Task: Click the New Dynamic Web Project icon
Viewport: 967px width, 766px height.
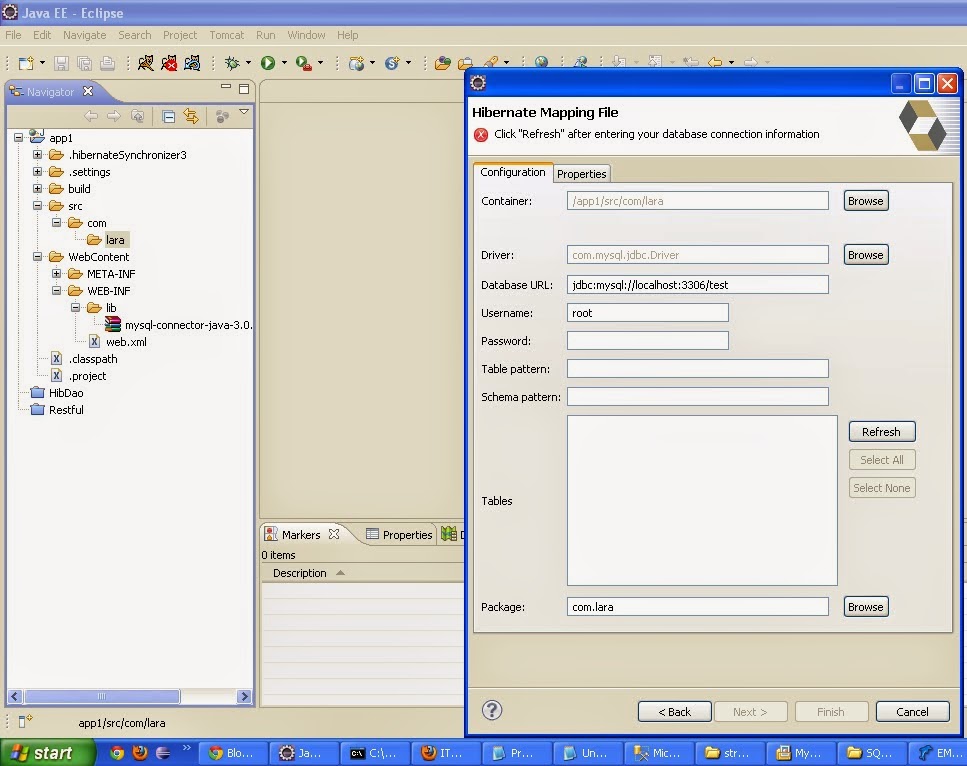Action: [x=356, y=63]
